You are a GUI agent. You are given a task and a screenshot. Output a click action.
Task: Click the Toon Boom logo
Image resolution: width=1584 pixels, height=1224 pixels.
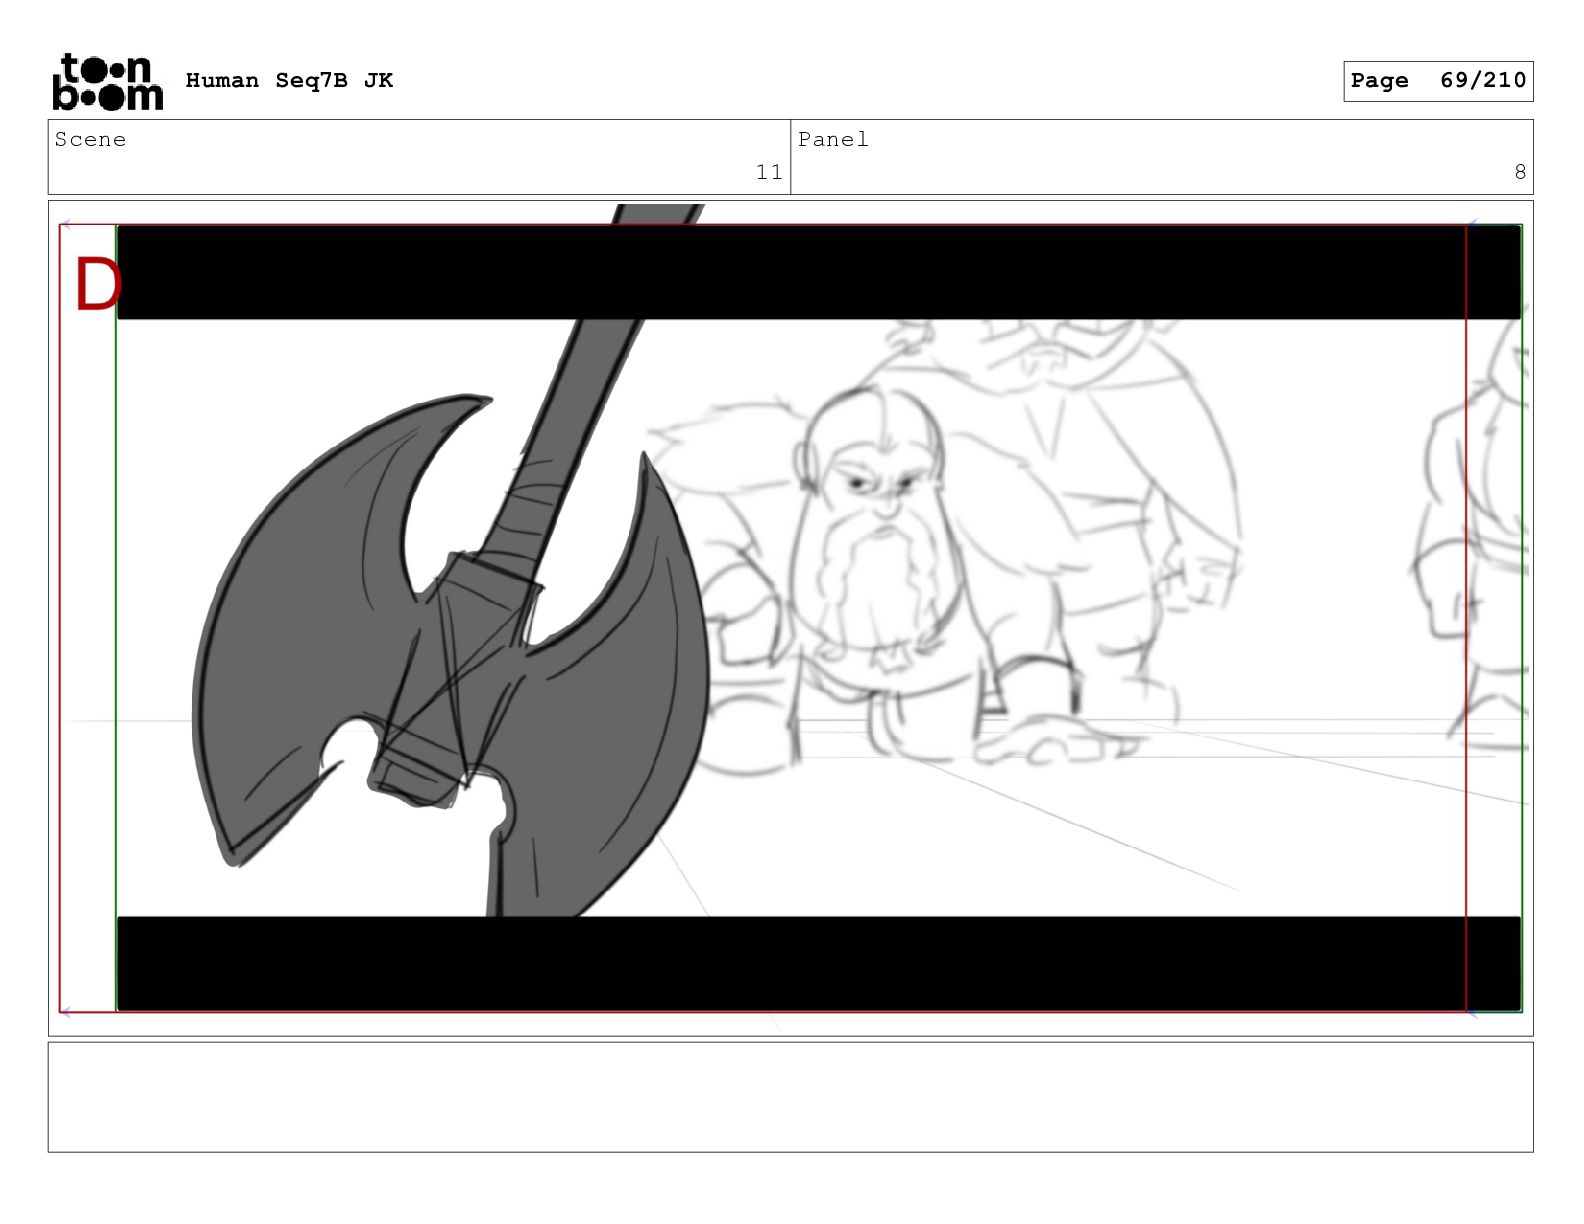click(107, 81)
